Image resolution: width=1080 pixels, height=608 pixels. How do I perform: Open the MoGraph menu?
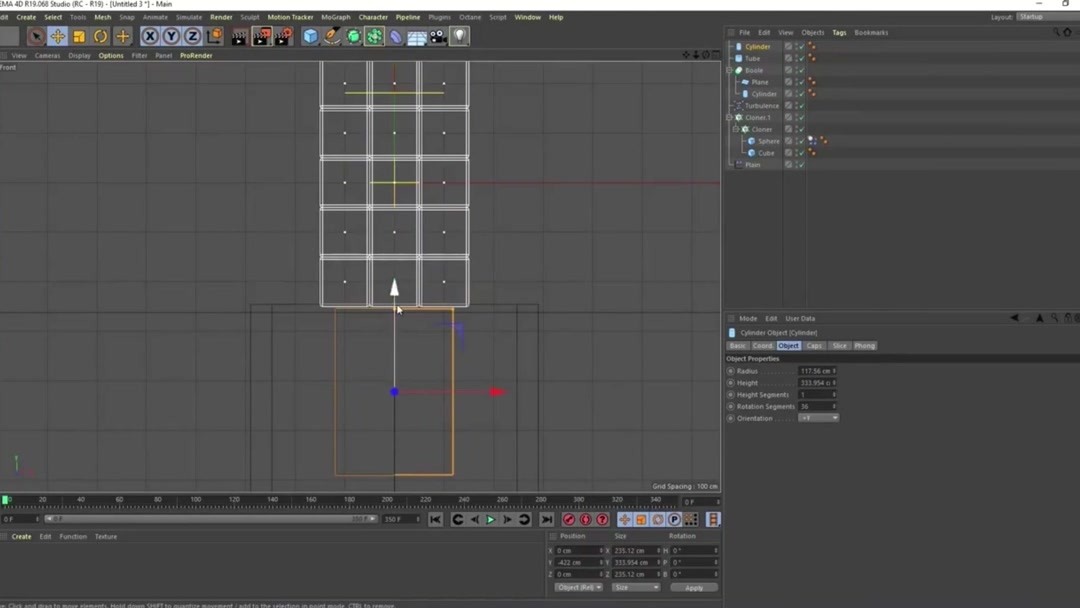(335, 17)
